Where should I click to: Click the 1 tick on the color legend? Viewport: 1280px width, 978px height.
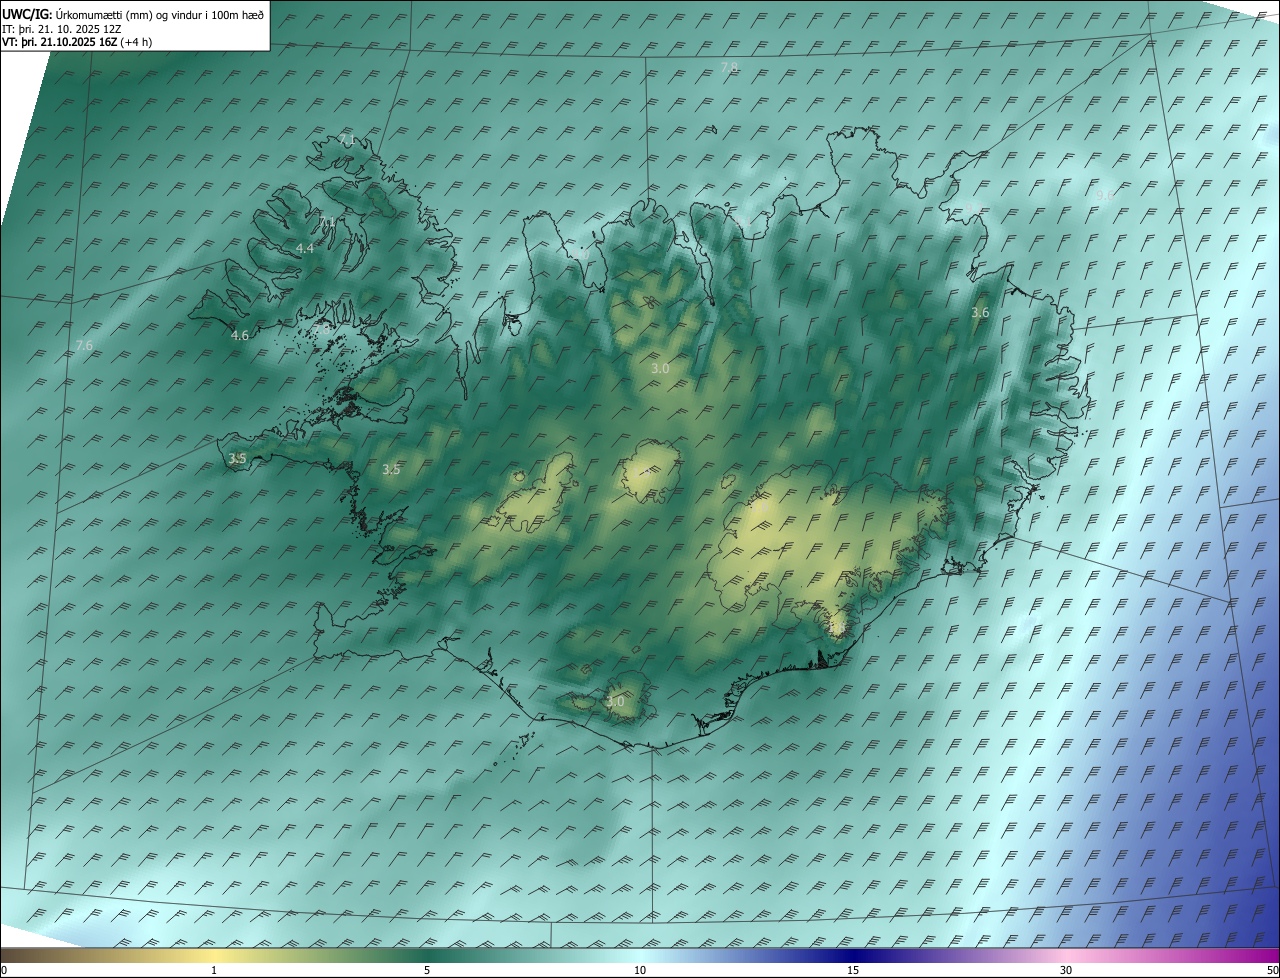[214, 970]
